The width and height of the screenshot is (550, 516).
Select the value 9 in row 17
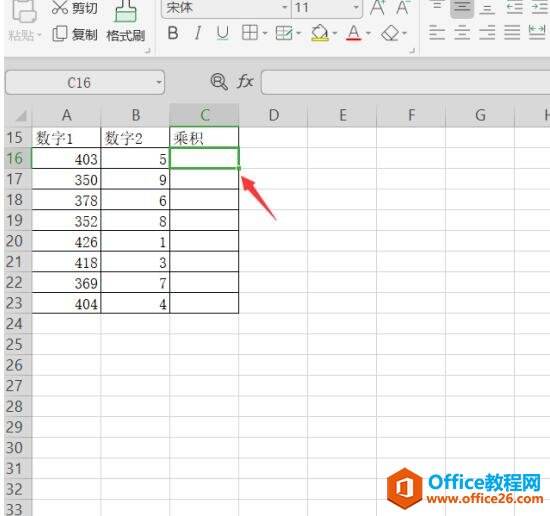click(x=135, y=179)
